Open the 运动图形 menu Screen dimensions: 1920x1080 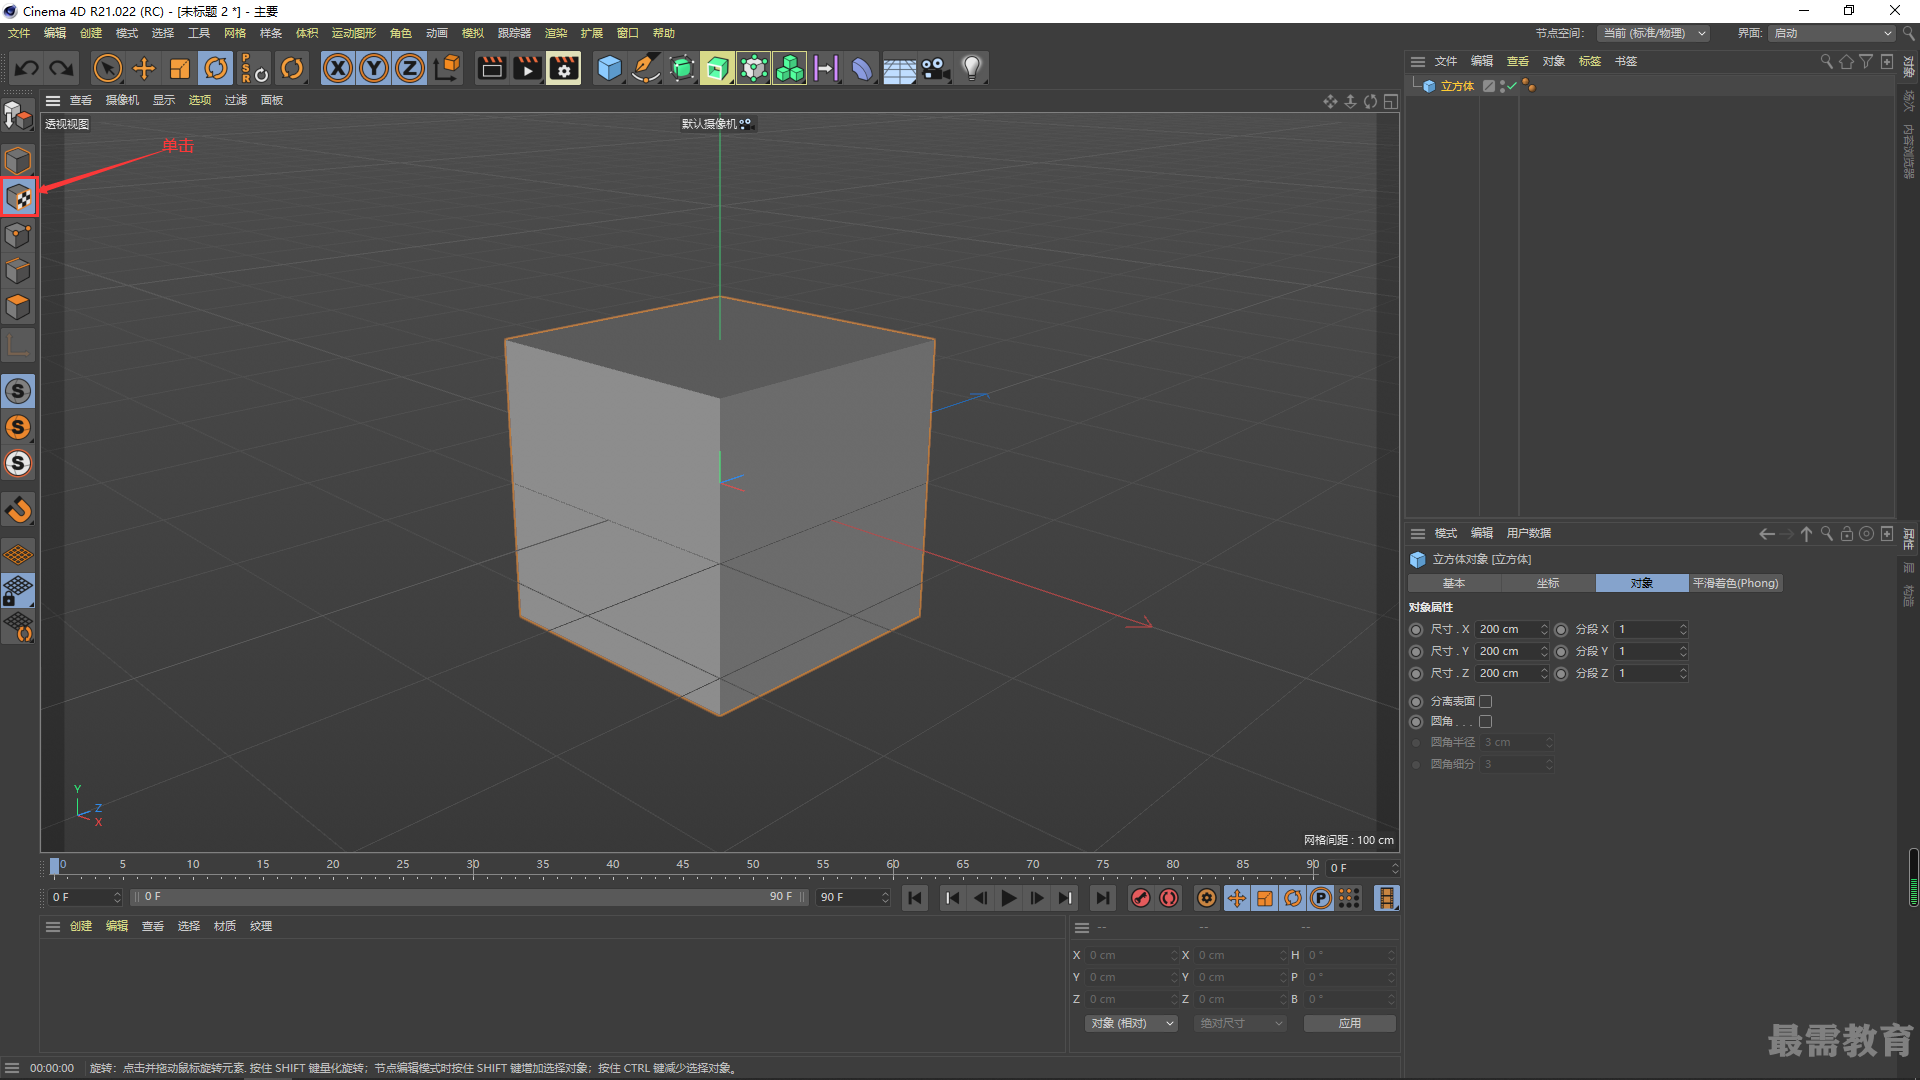(x=354, y=33)
